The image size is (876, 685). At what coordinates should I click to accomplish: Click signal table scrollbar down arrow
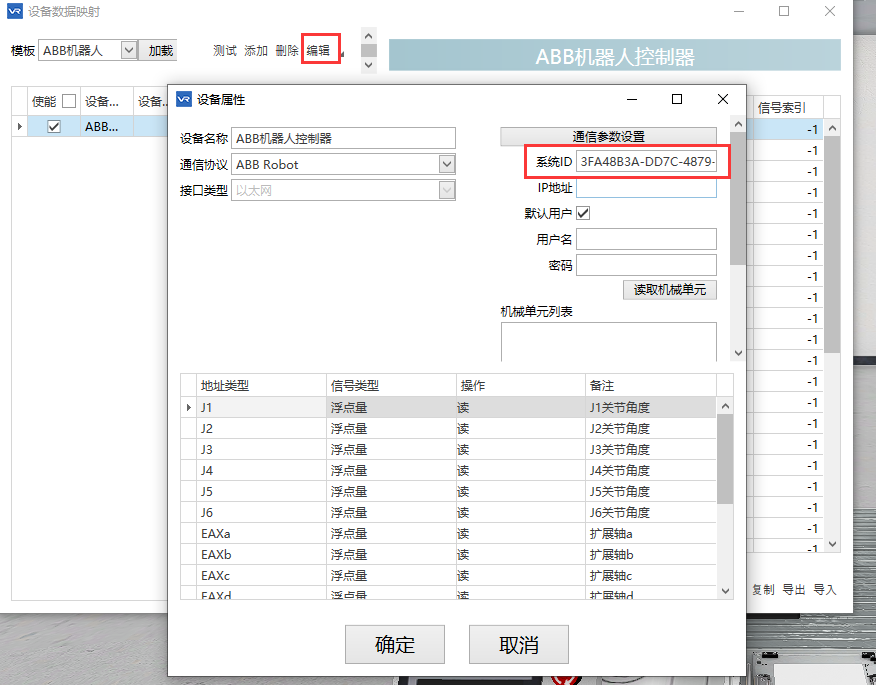click(725, 591)
